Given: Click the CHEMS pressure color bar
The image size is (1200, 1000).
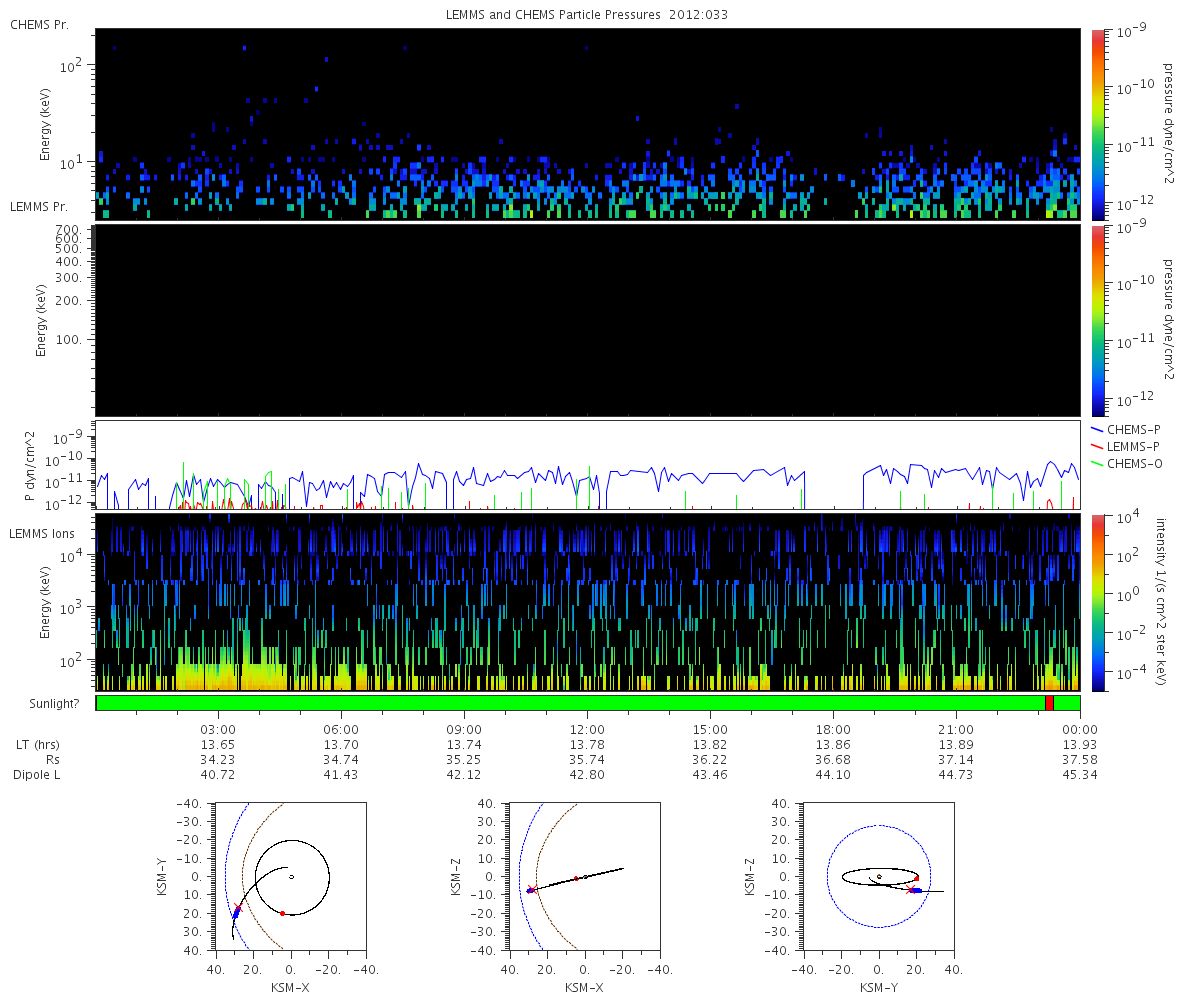Looking at the screenshot, I should [1097, 124].
